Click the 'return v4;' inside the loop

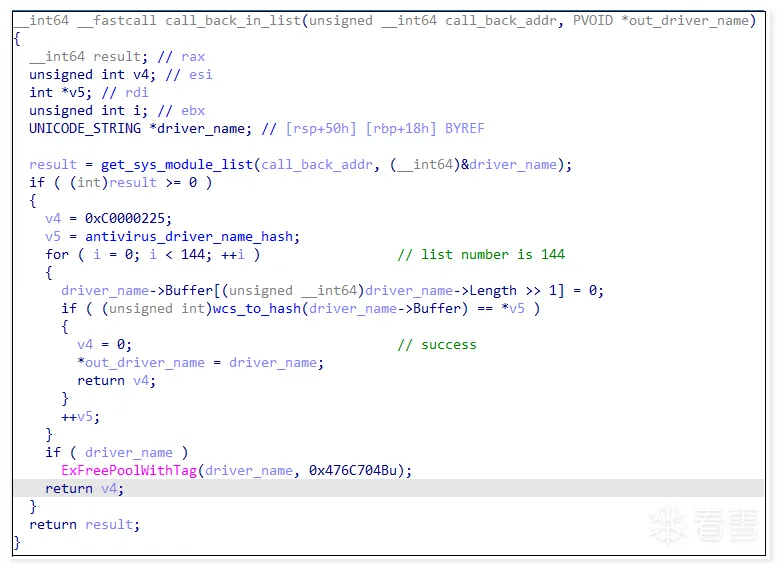coord(117,381)
